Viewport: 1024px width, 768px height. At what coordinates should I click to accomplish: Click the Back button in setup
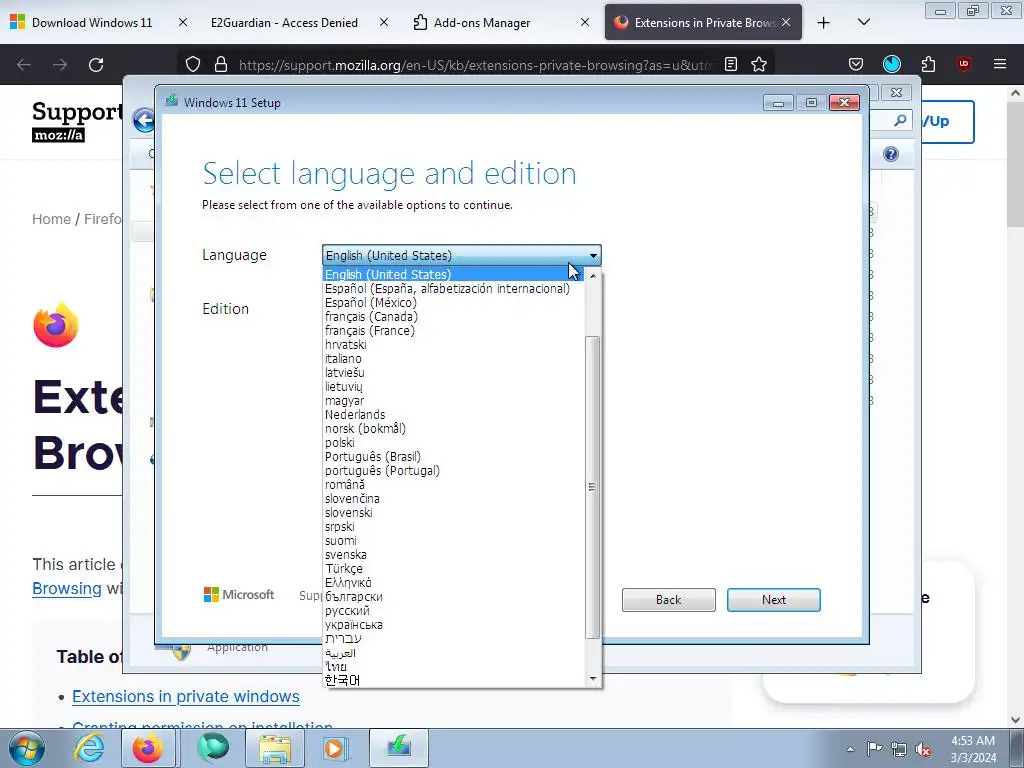[669, 600]
